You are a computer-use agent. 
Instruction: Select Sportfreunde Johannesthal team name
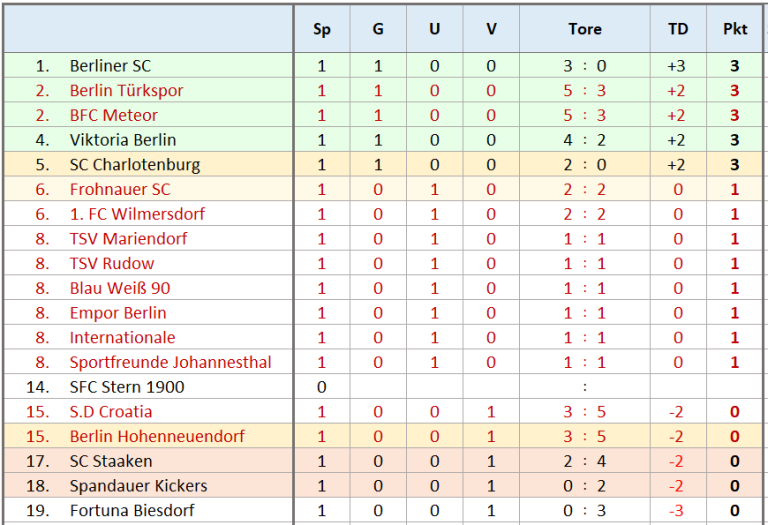coord(170,362)
